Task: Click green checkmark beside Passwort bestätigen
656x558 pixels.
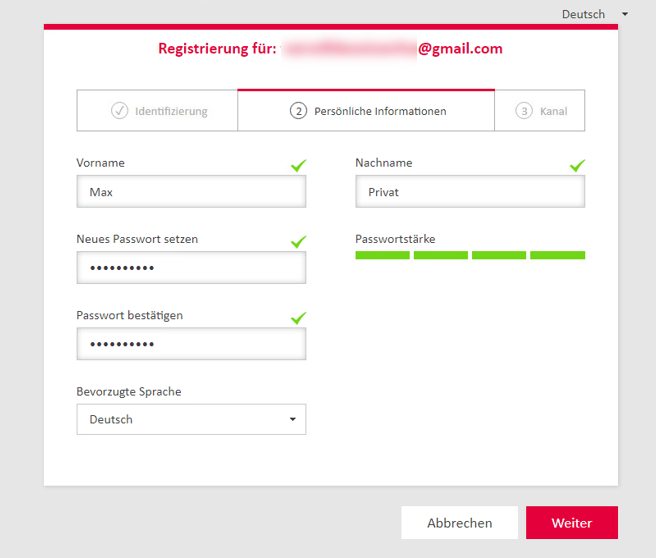Action: [298, 317]
